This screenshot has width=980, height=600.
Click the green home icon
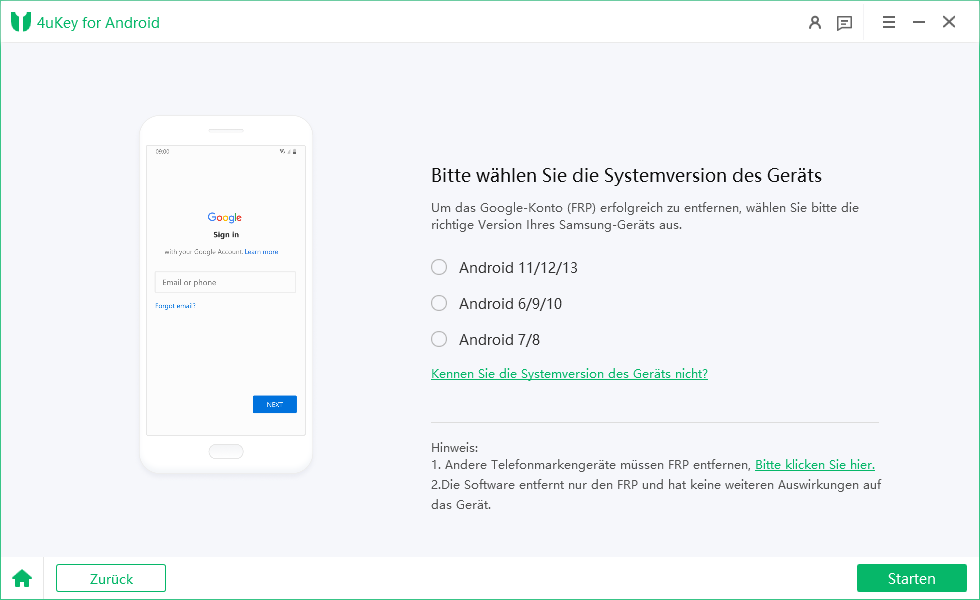(22, 578)
